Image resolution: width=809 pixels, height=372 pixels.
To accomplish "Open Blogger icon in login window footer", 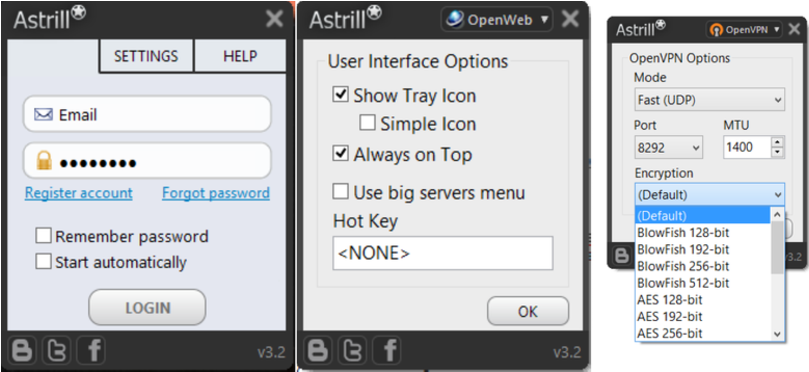I will point(22,350).
